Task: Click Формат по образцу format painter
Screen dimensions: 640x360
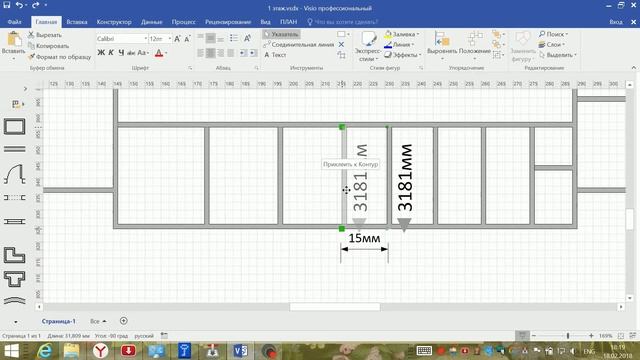Action: pos(60,57)
